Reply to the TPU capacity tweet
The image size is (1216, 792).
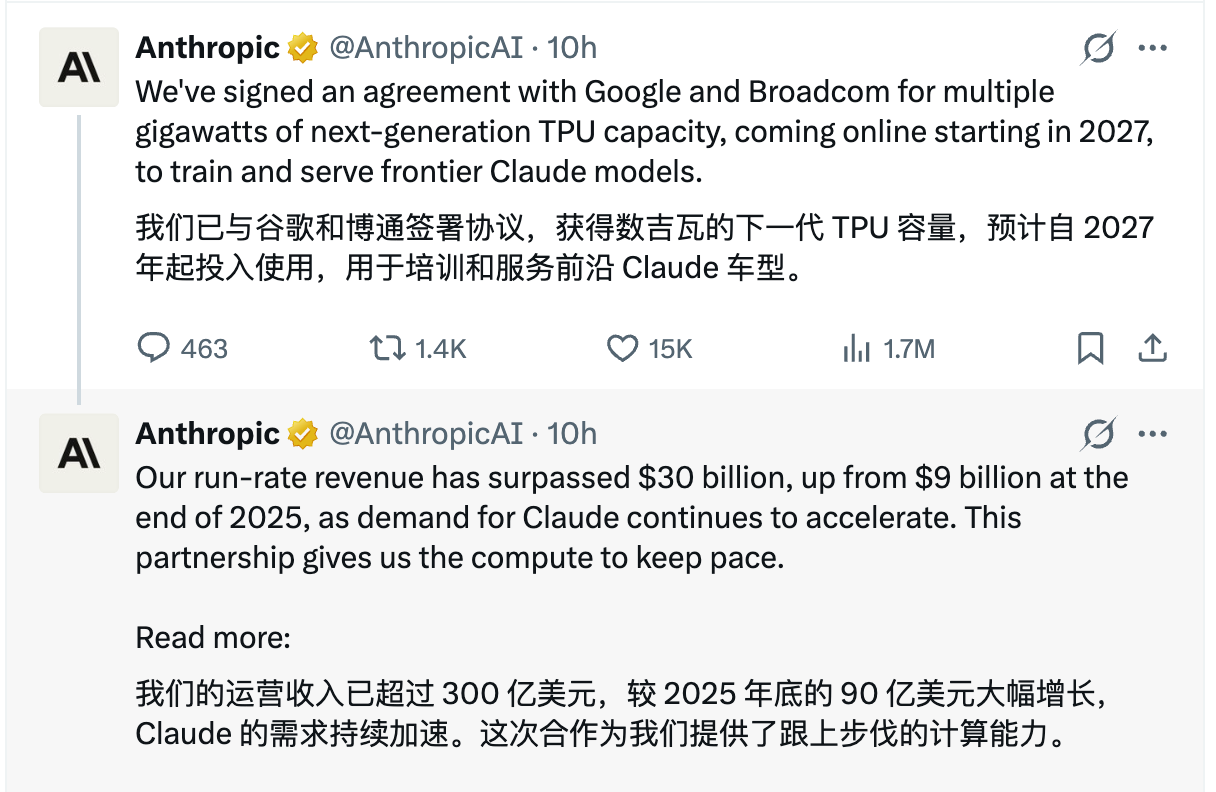pos(153,348)
